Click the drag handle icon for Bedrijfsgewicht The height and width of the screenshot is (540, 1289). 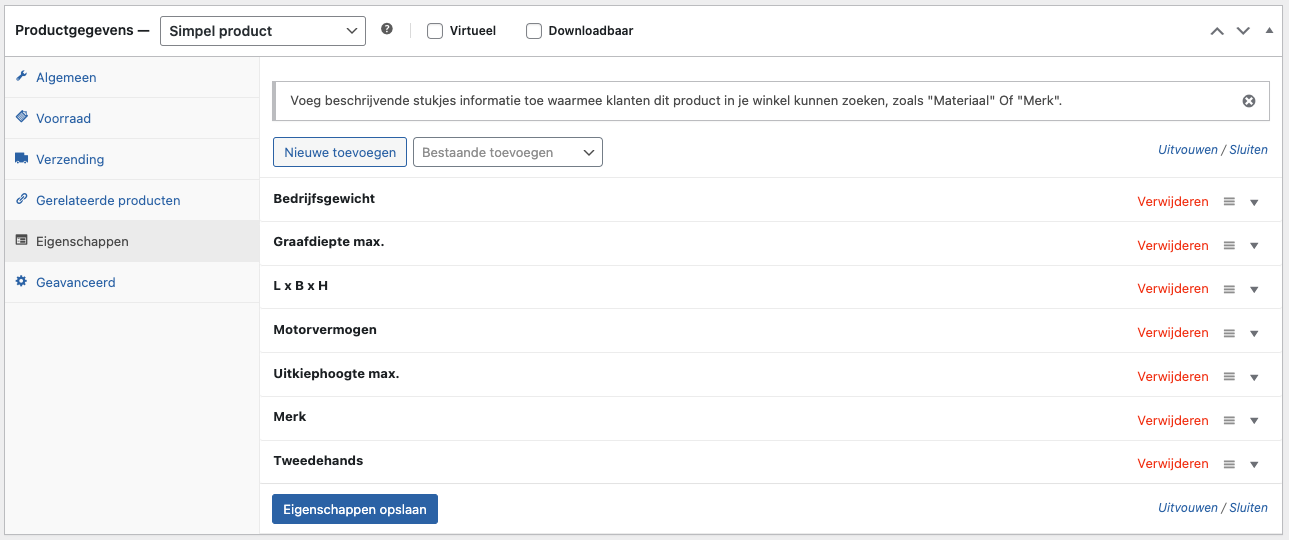click(1230, 202)
